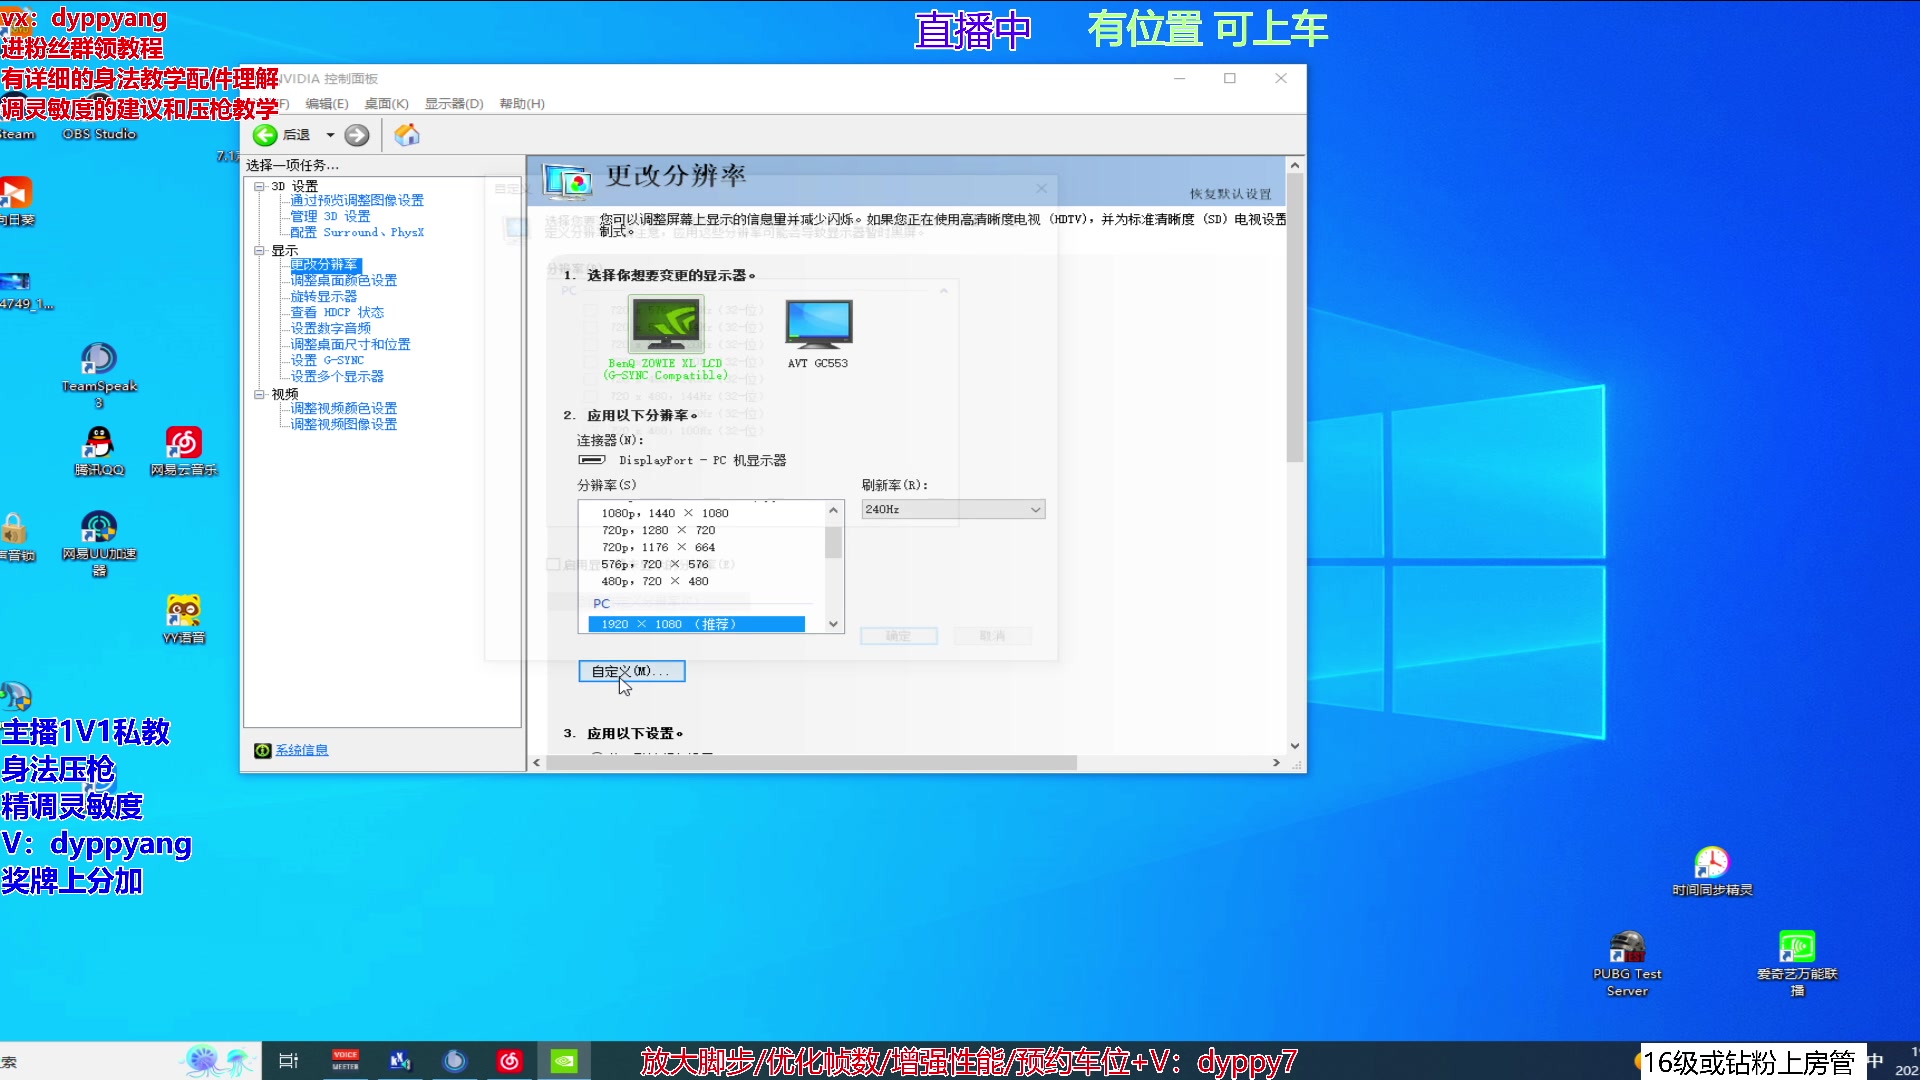The width and height of the screenshot is (1920, 1080).
Task: Click the system information green icon
Action: [263, 750]
